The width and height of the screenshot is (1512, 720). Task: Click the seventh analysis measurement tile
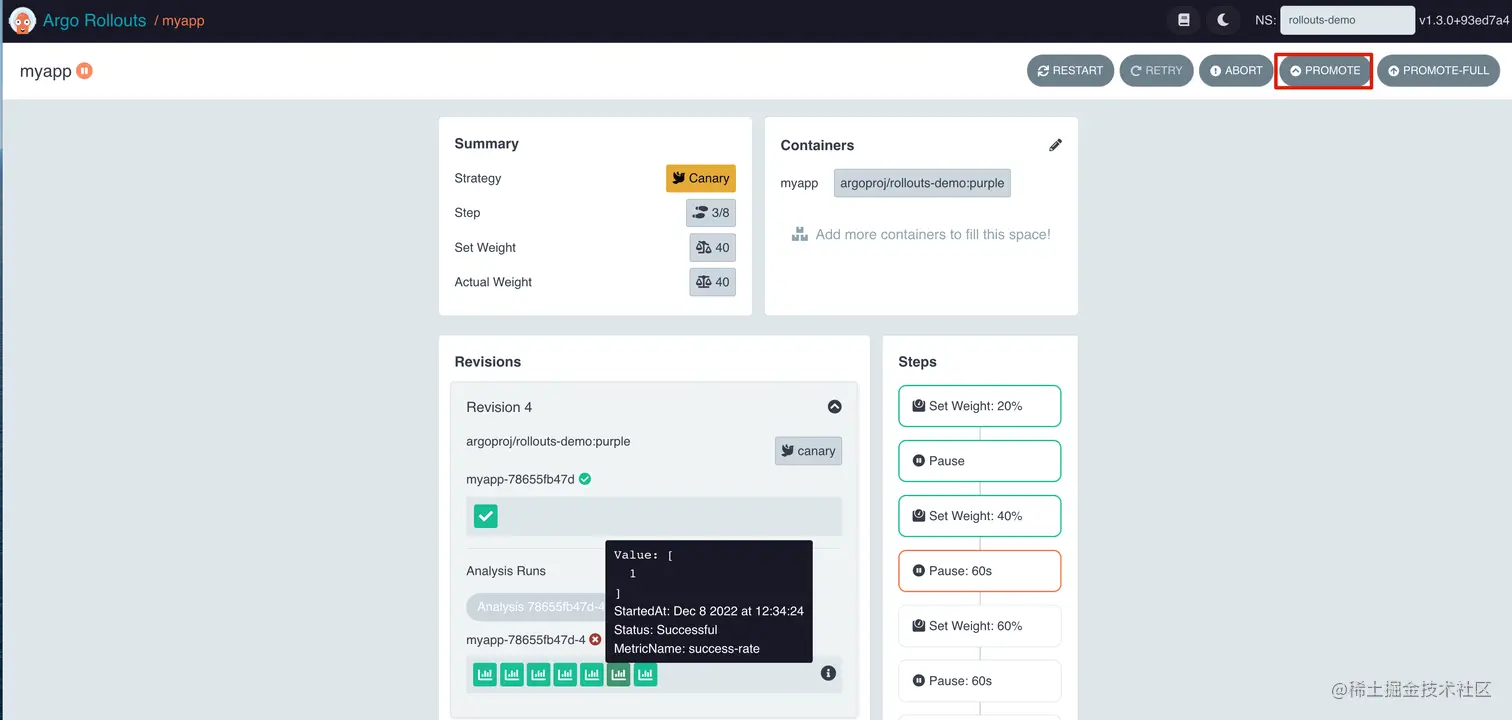(646, 675)
